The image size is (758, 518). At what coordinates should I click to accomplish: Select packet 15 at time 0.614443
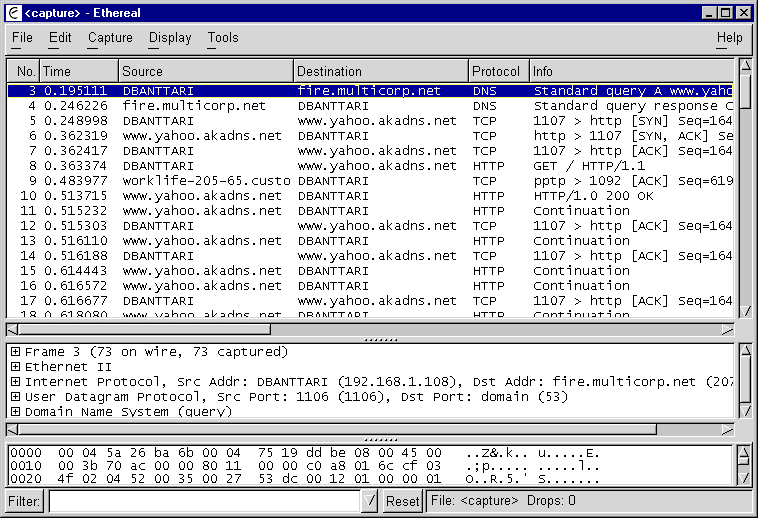[x=370, y=271]
